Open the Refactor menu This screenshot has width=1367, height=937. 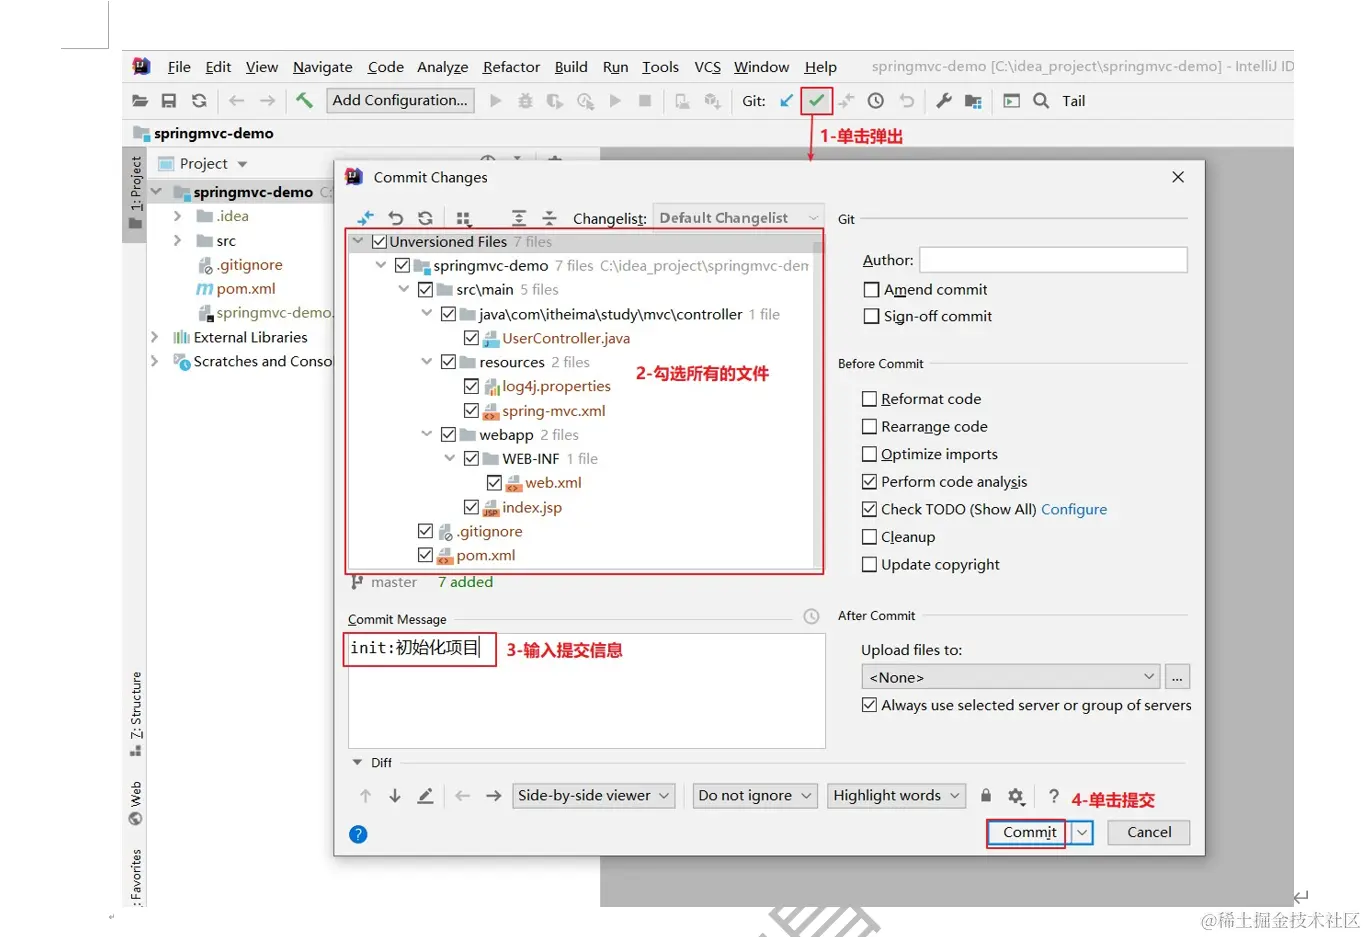511,67
